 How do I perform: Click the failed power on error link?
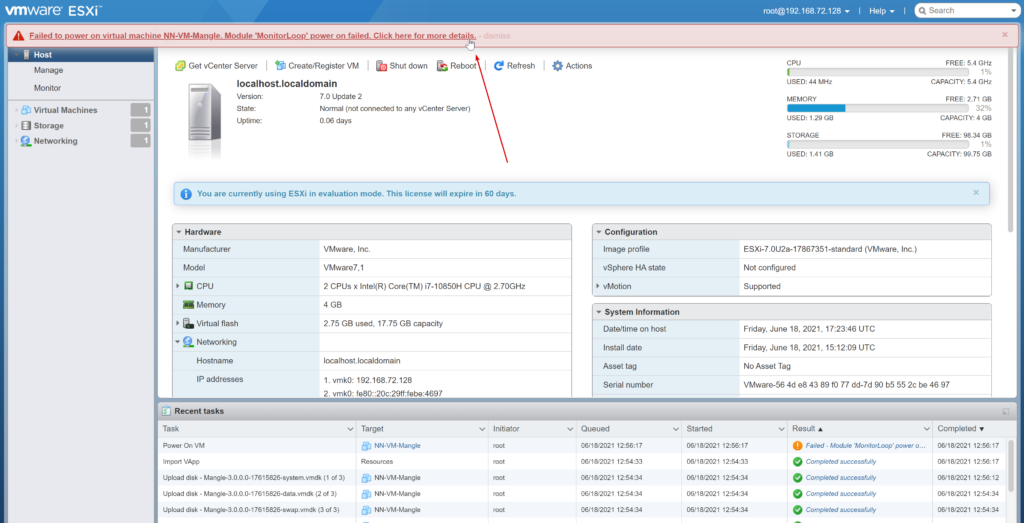coord(253,35)
